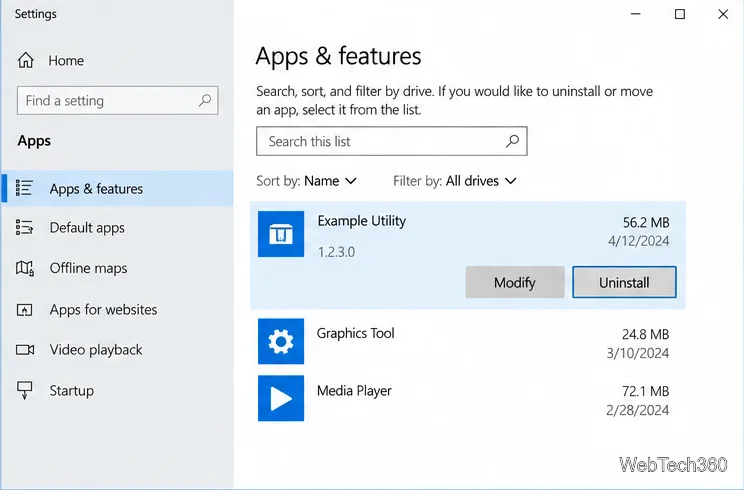This screenshot has width=744, height=490.
Task: Click the Apps section heading in sidebar
Action: pos(34,141)
